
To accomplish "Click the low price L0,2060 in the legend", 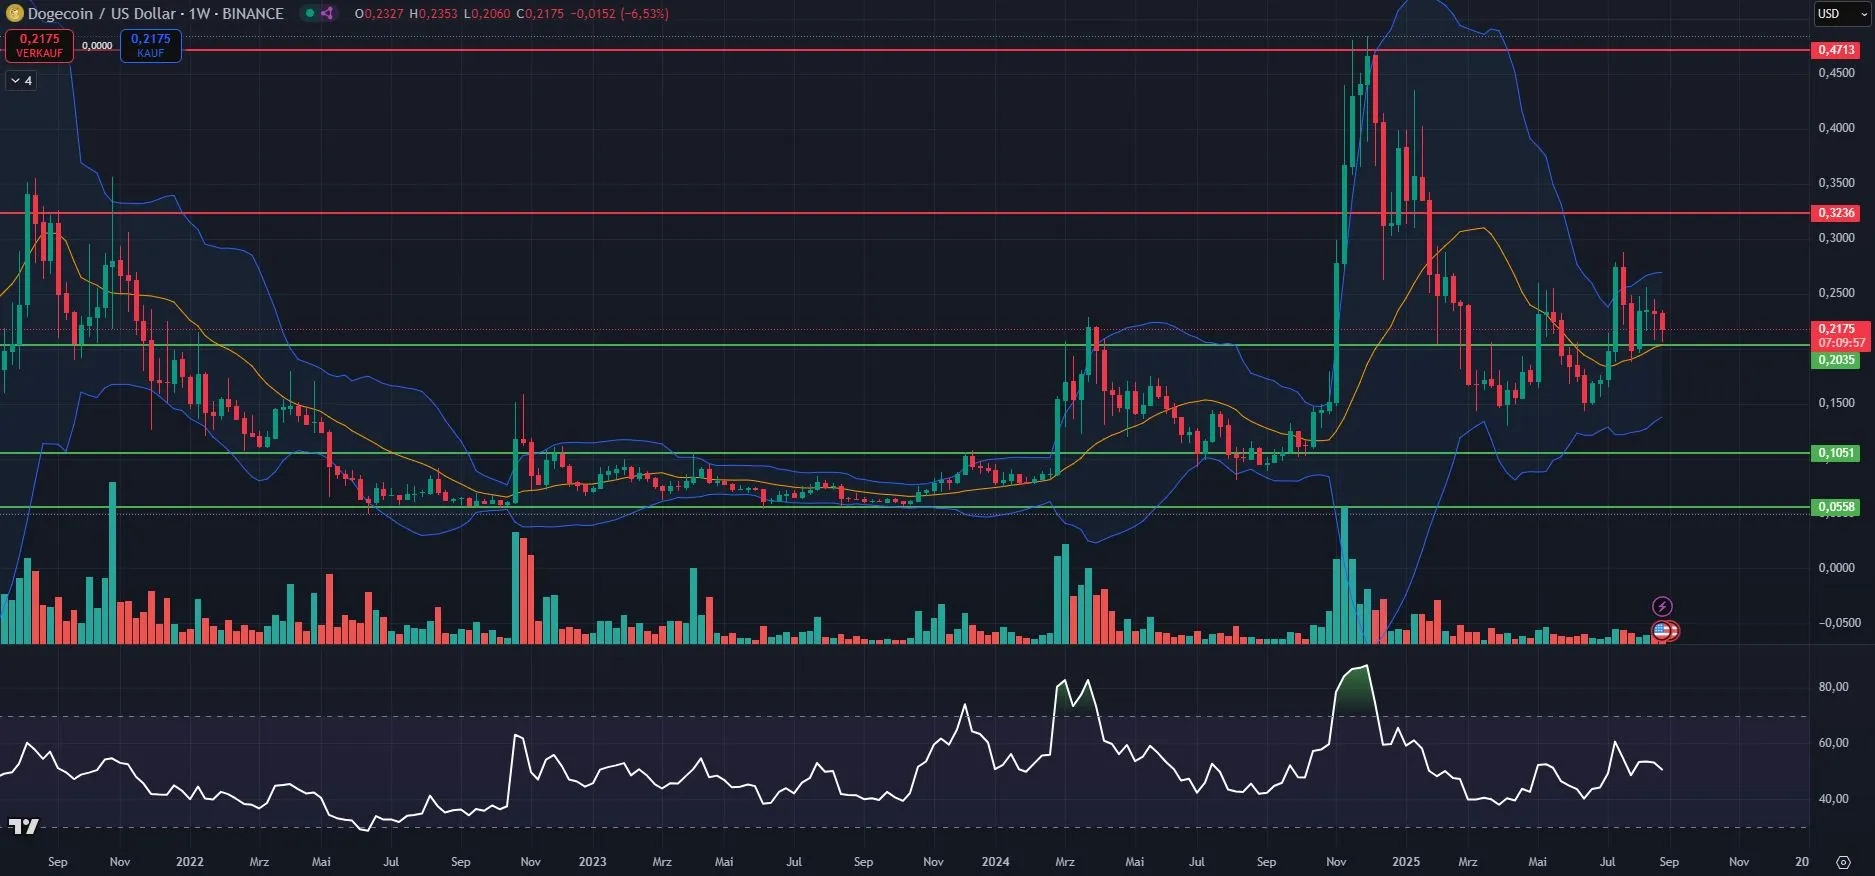I will pos(487,14).
